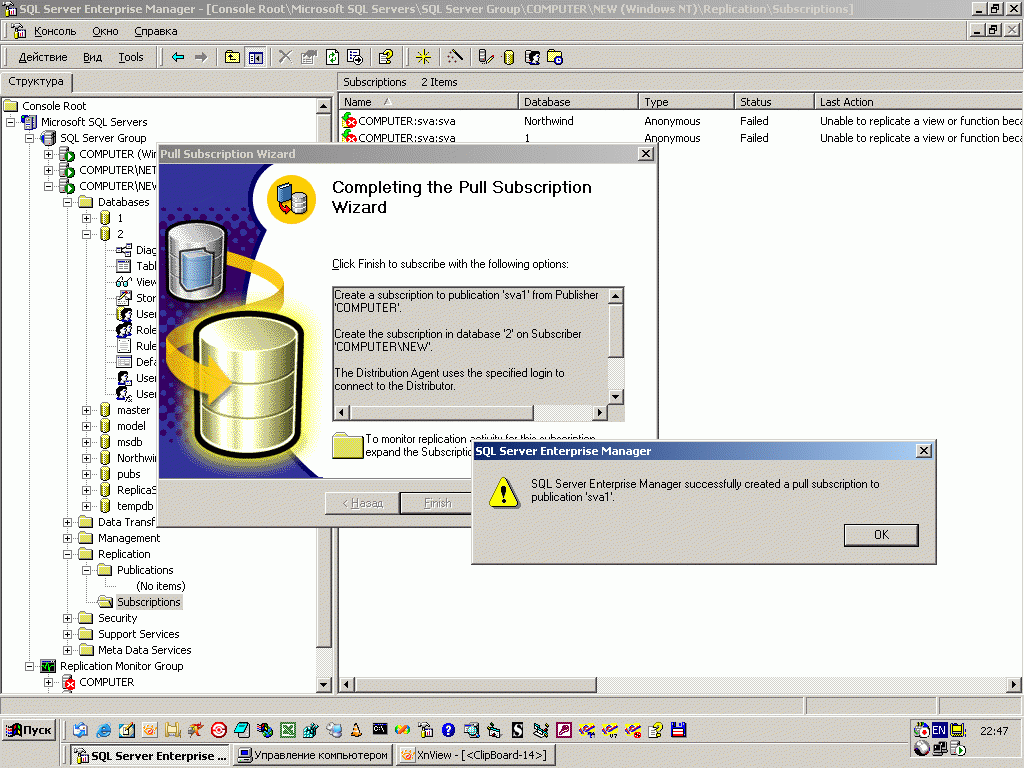Click the Up one level folder icon

tap(232, 57)
